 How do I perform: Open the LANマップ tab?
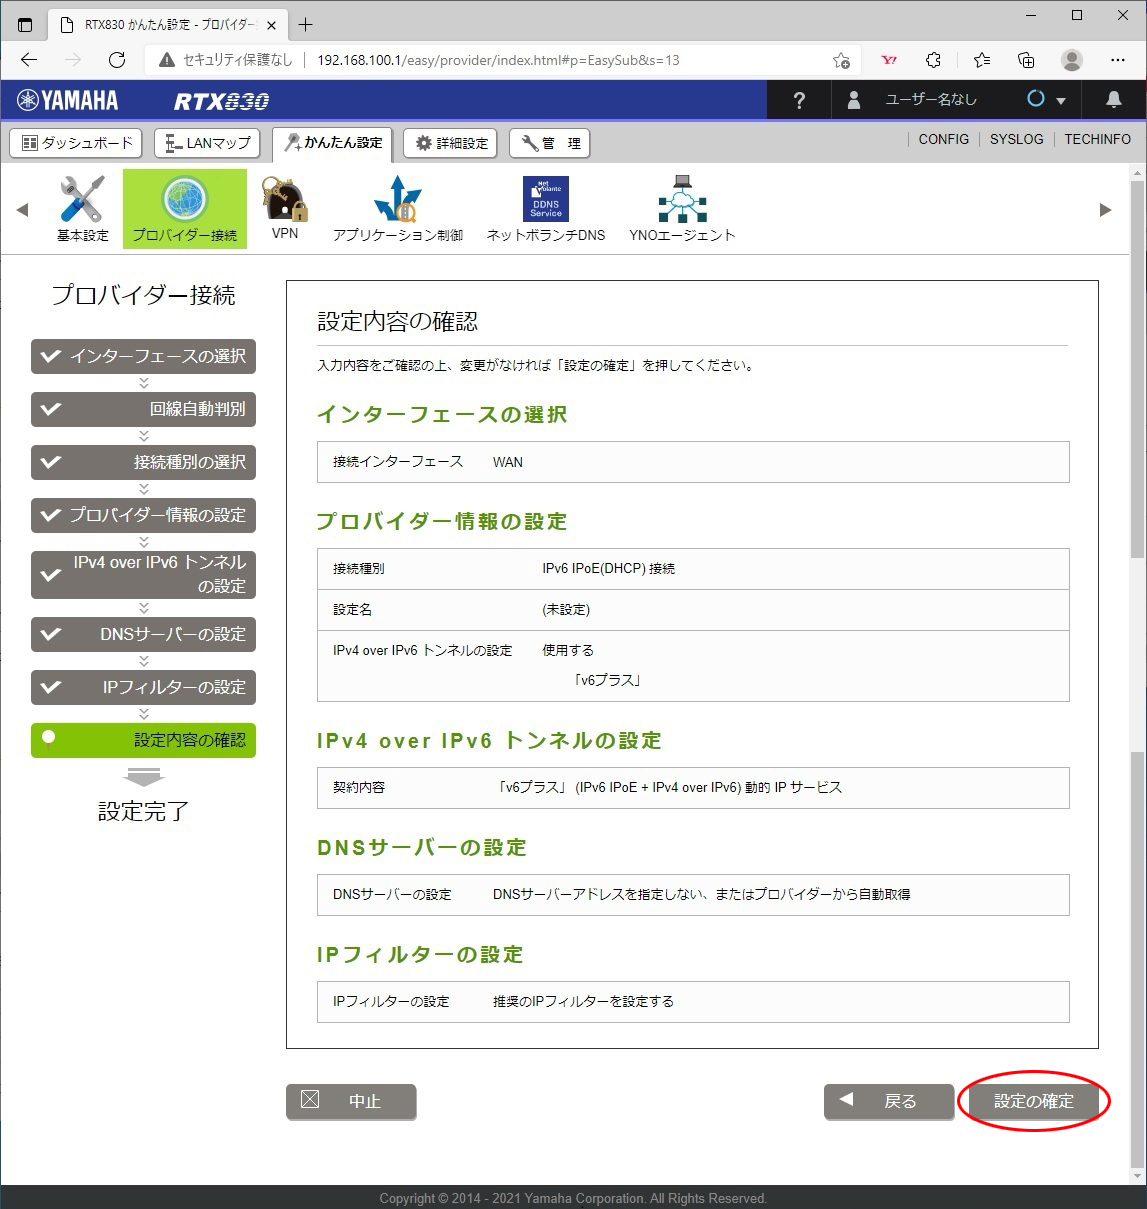point(208,143)
